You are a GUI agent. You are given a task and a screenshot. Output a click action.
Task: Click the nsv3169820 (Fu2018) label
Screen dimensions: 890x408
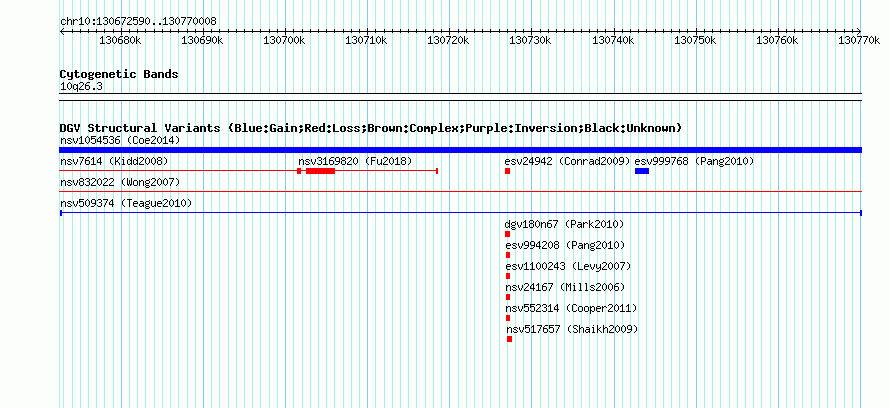(355, 162)
